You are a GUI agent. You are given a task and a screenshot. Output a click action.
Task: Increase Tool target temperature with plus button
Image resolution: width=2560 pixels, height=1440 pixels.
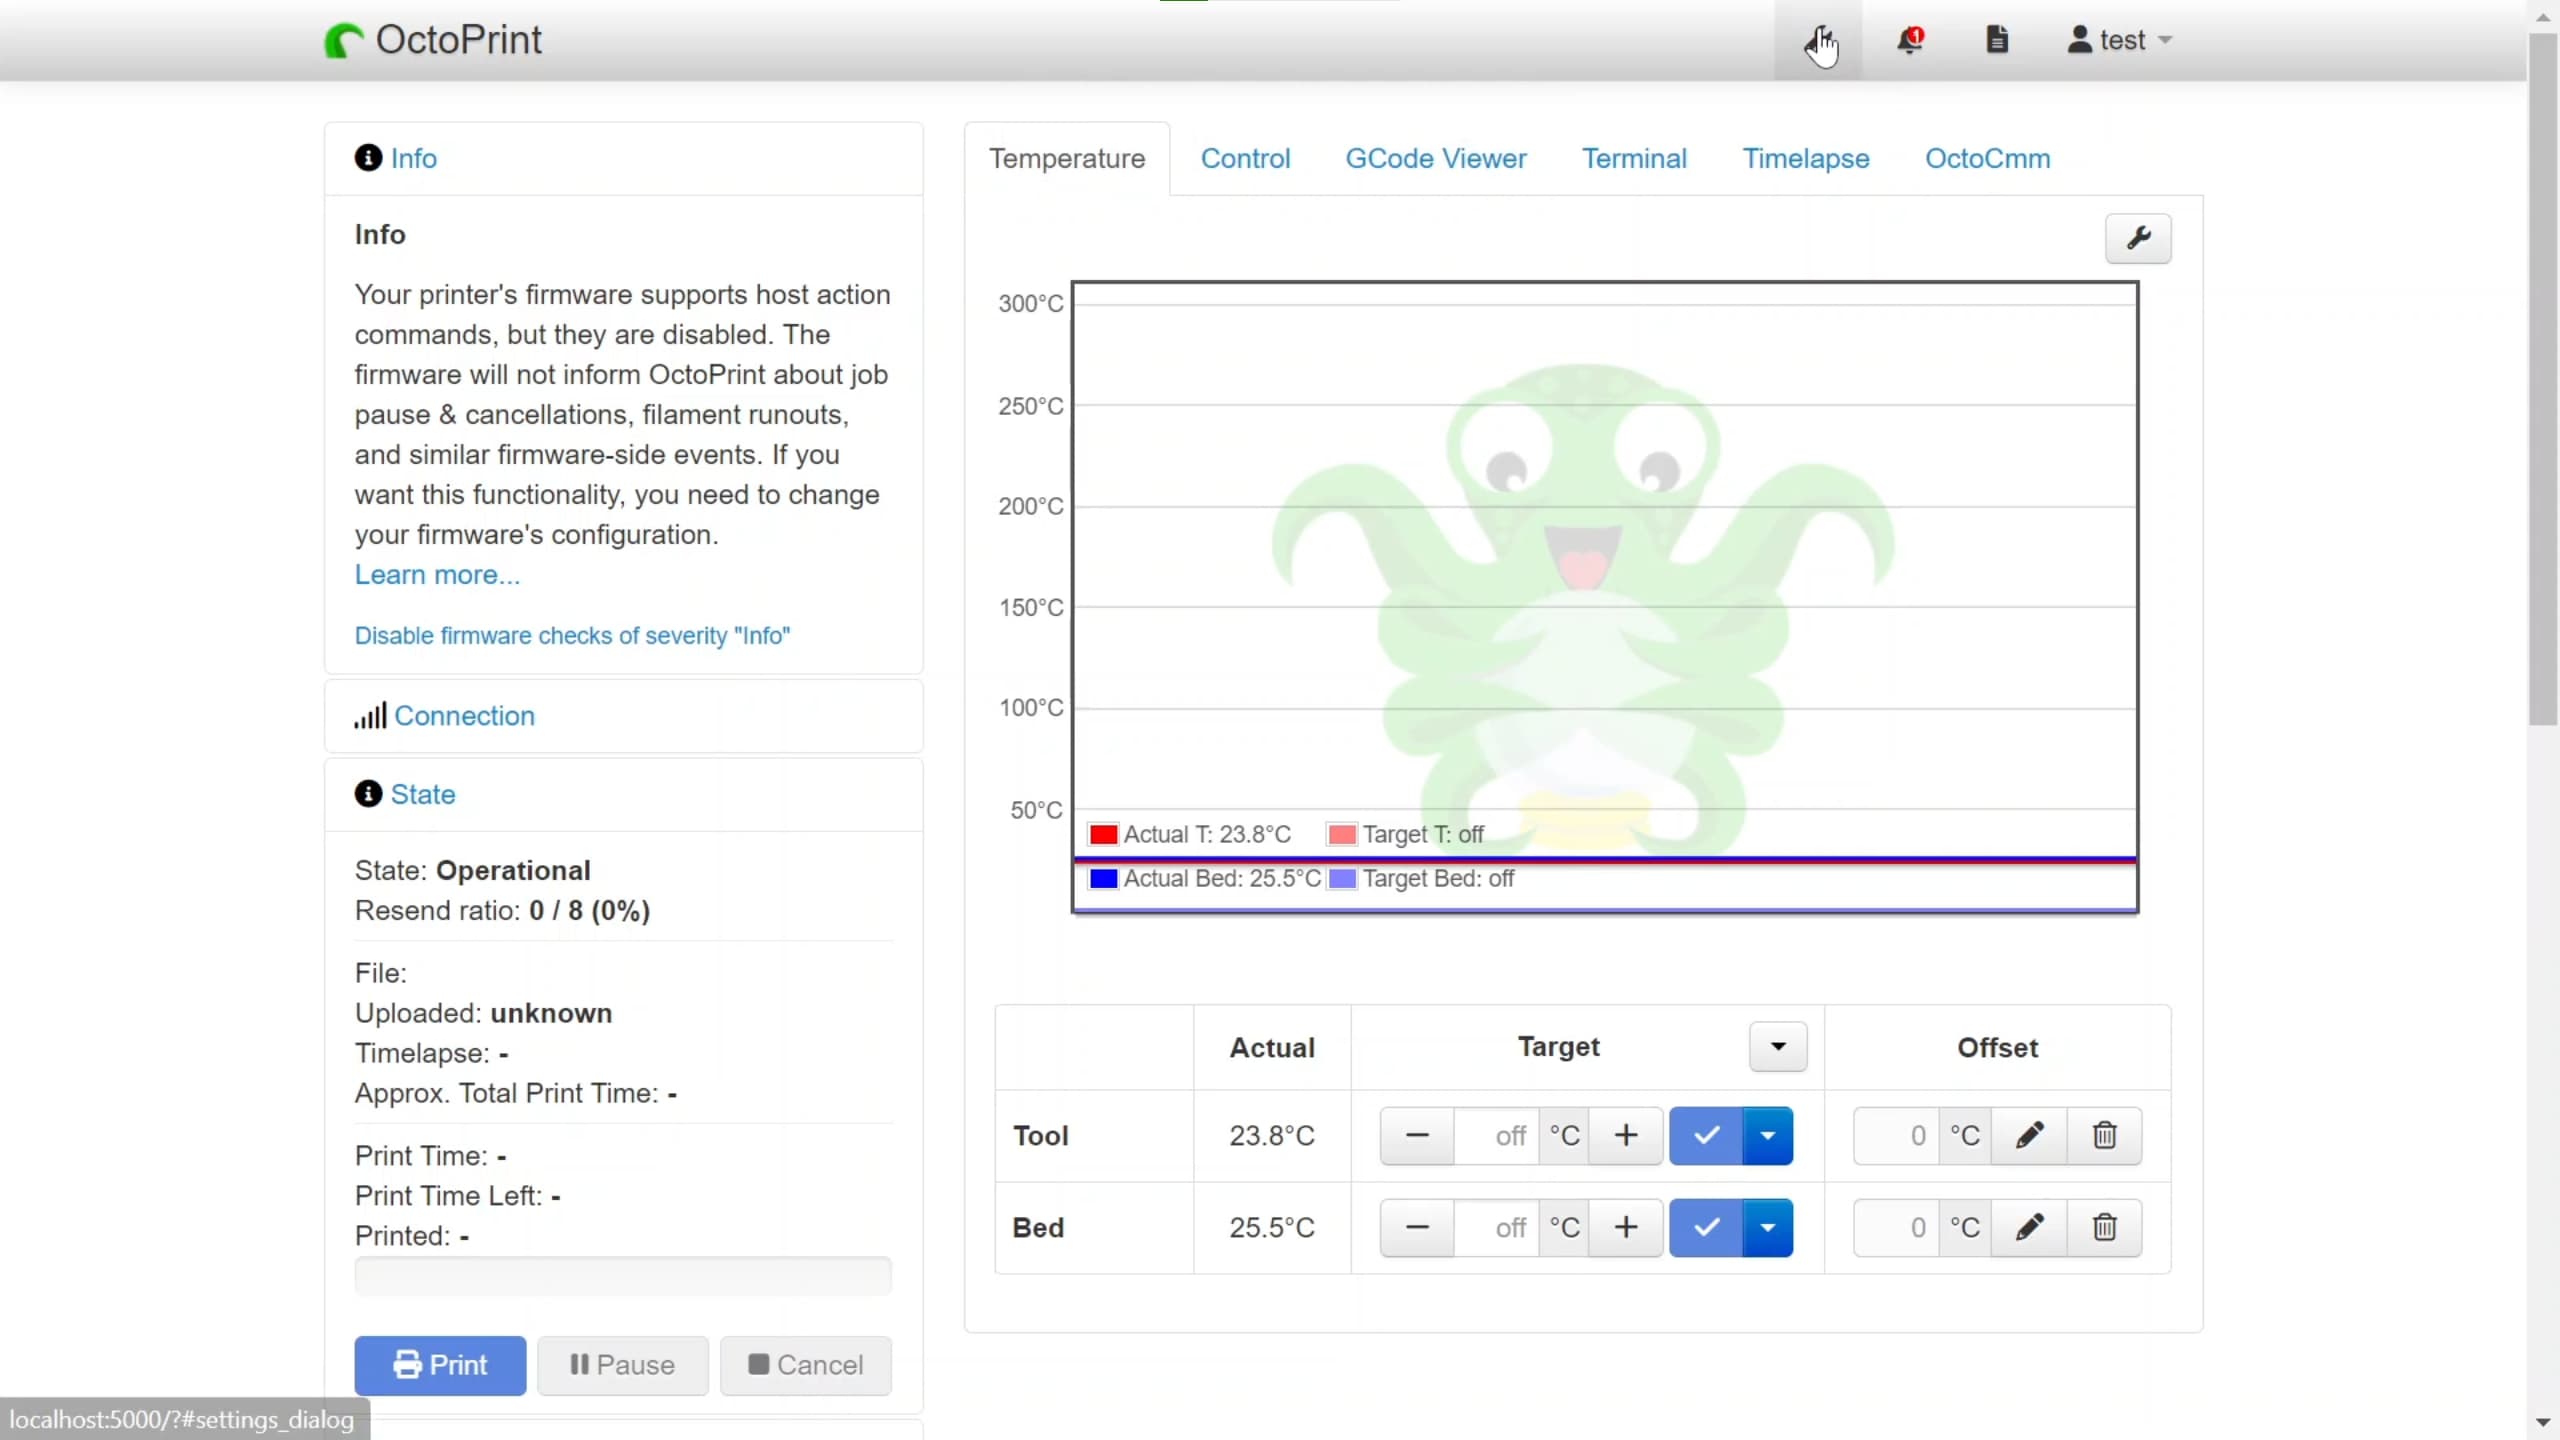tap(1626, 1135)
